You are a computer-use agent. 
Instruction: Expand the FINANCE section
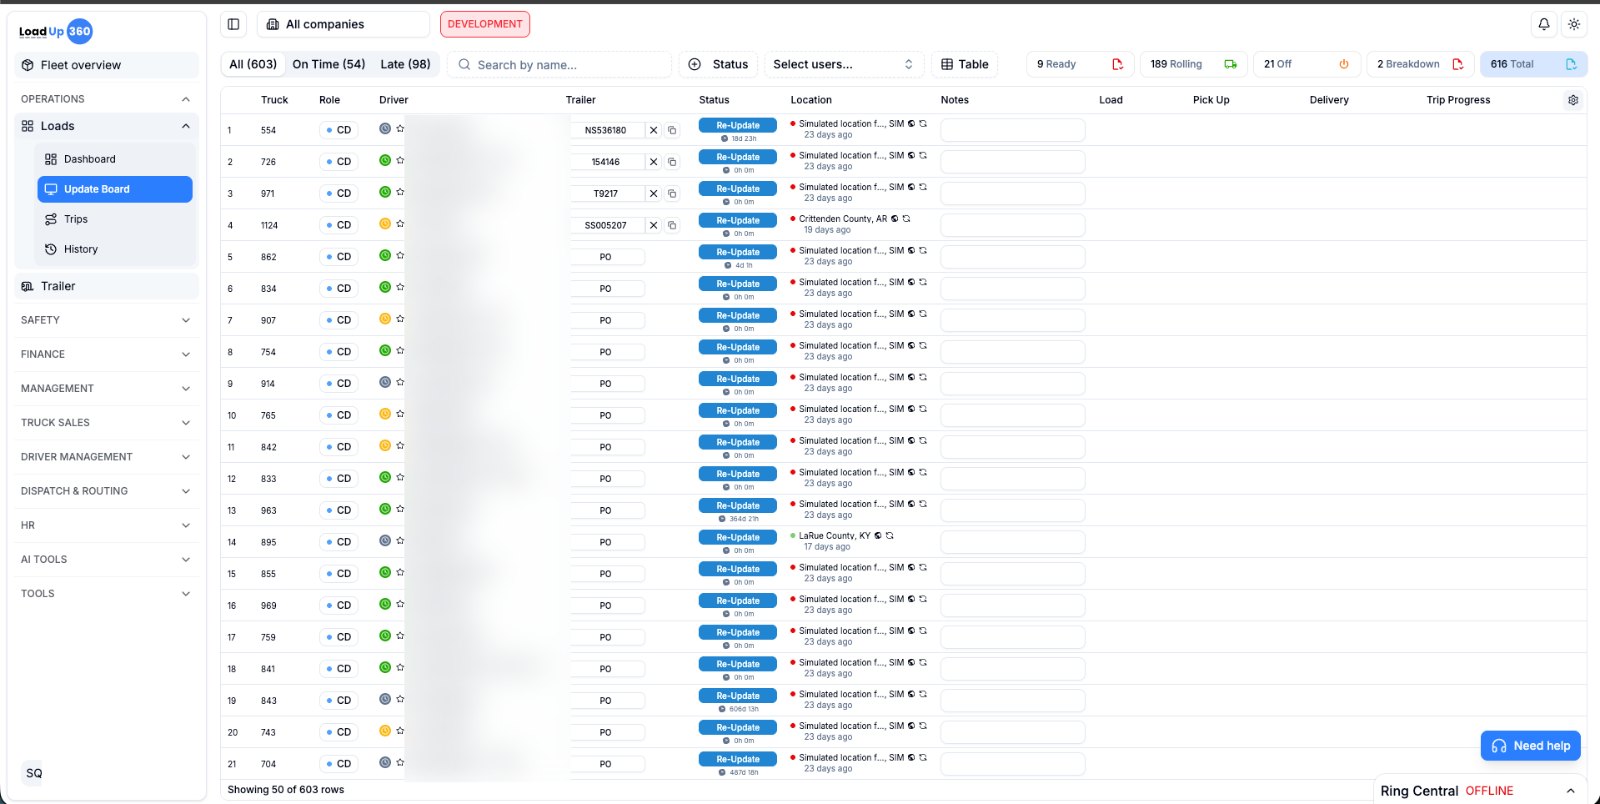pyautogui.click(x=105, y=354)
